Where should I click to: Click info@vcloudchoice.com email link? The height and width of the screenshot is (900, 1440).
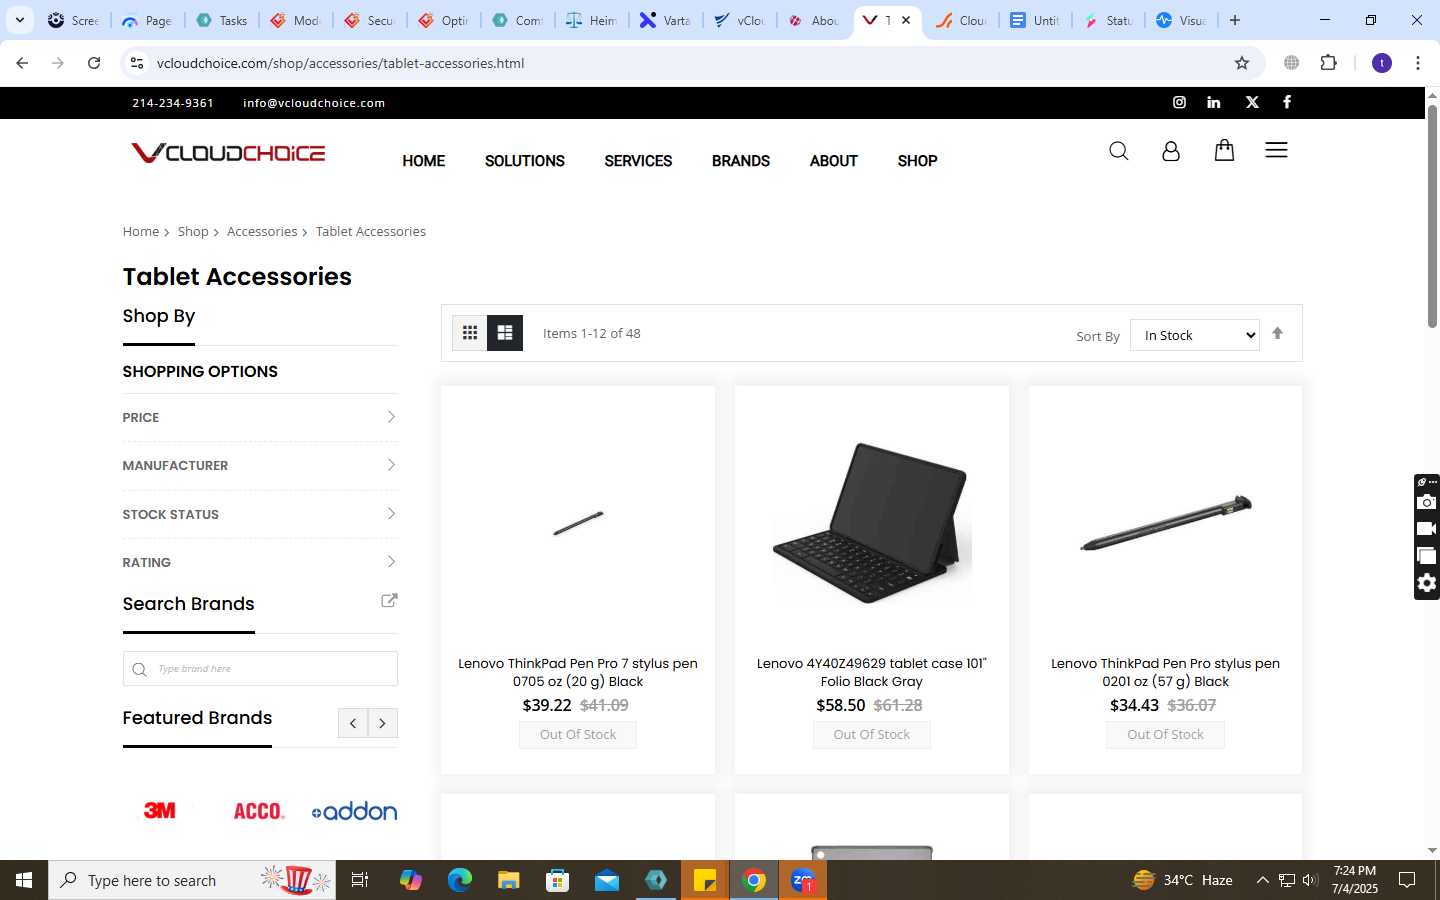click(314, 103)
